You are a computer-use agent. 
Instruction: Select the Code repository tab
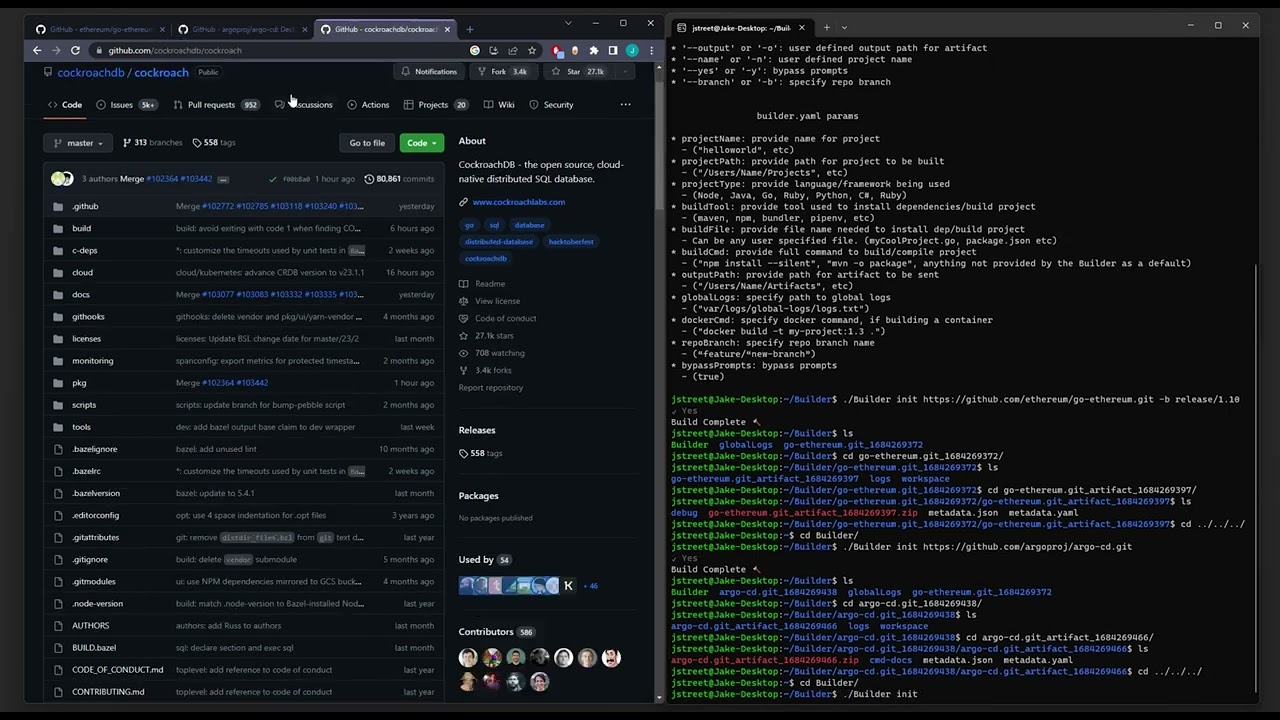[66, 104]
